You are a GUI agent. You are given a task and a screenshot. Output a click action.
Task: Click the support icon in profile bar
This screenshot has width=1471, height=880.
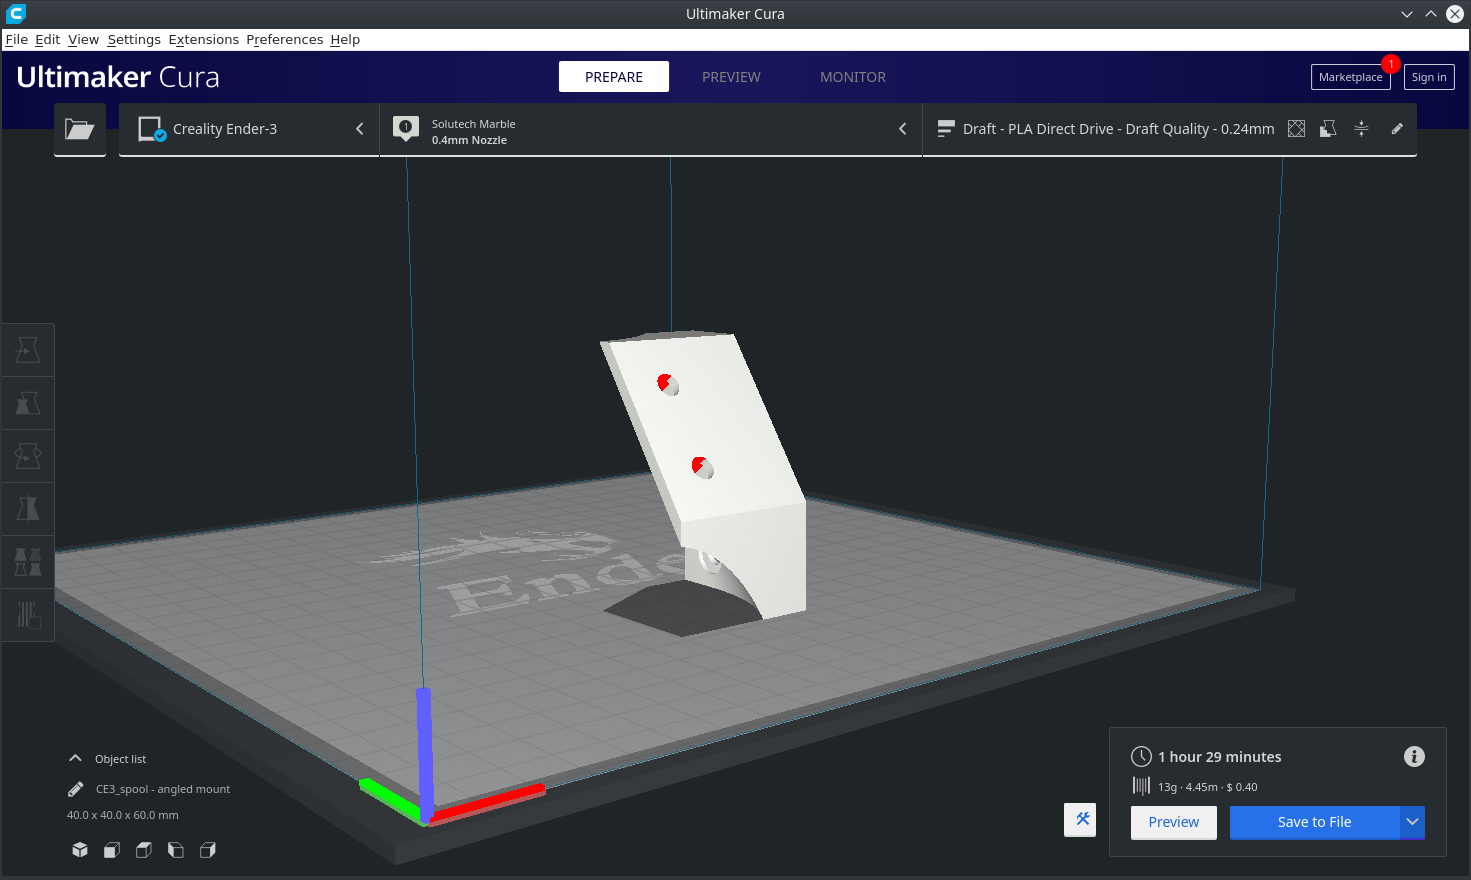point(1328,129)
